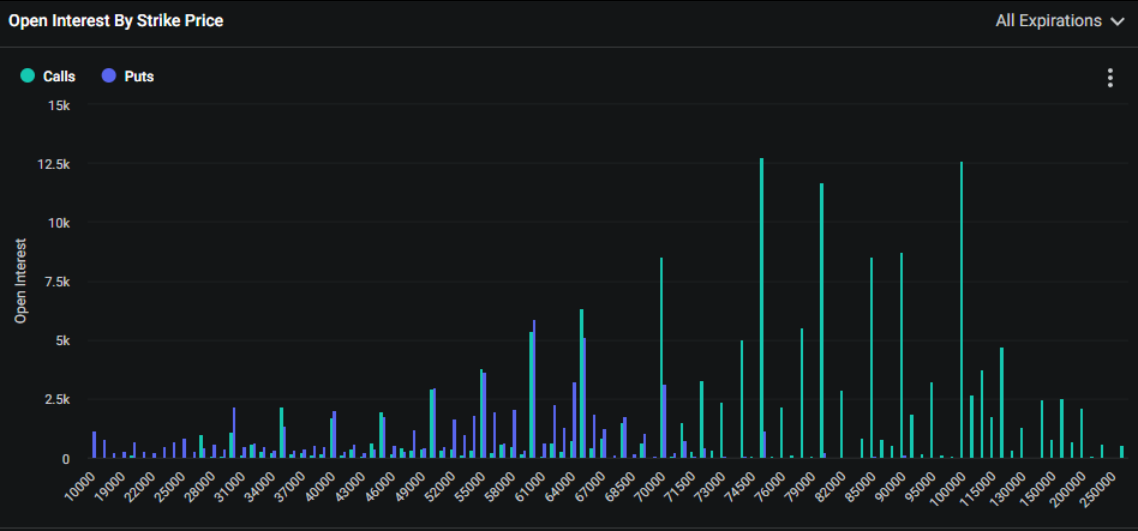Click the purple Puts legend dot

(109, 76)
